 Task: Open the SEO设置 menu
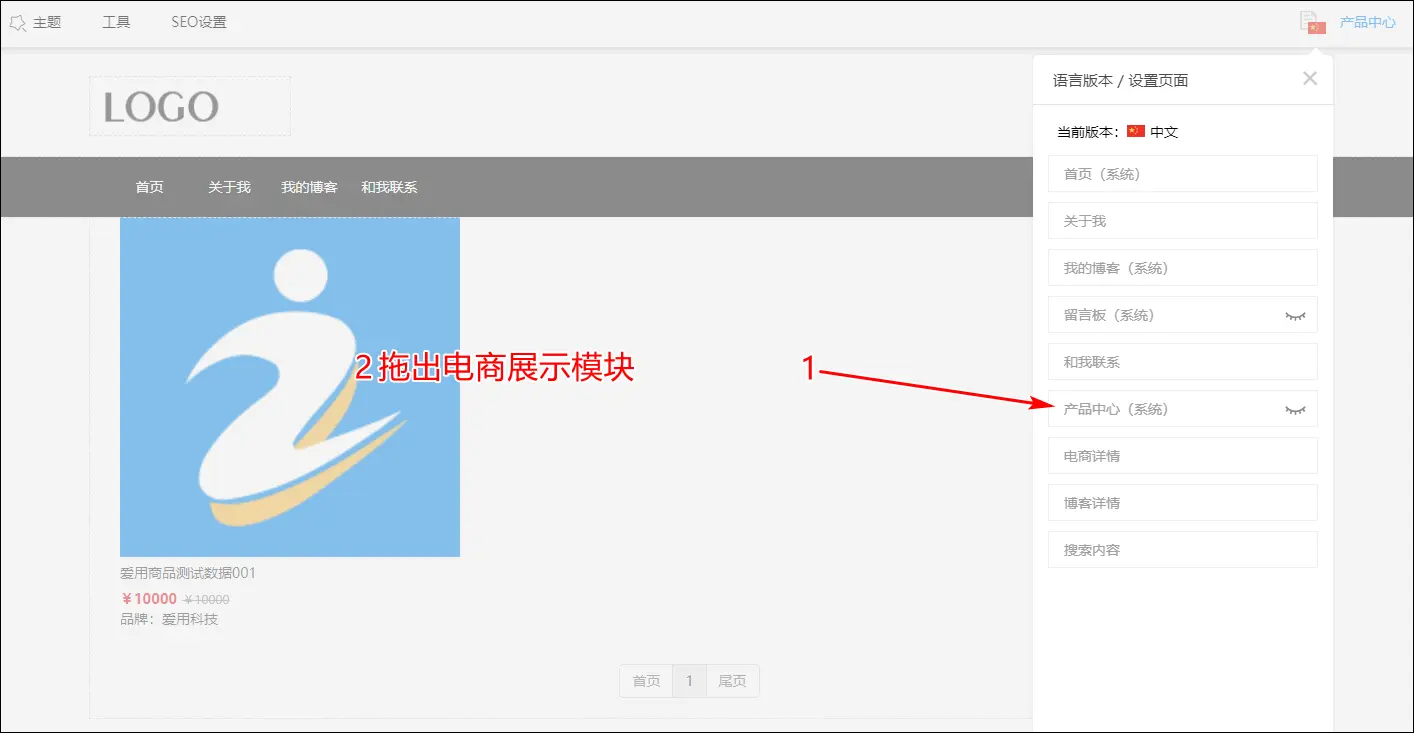198,22
